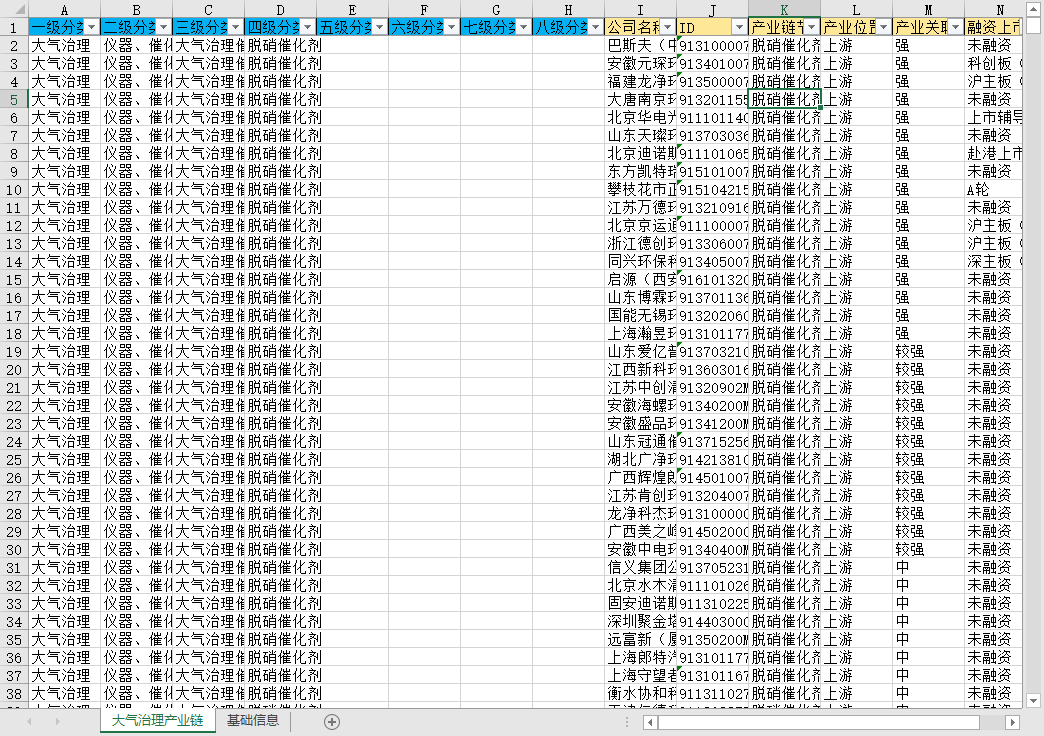Open the 八级分类 filter dropdown
Image resolution: width=1044 pixels, height=736 pixels.
point(595,27)
